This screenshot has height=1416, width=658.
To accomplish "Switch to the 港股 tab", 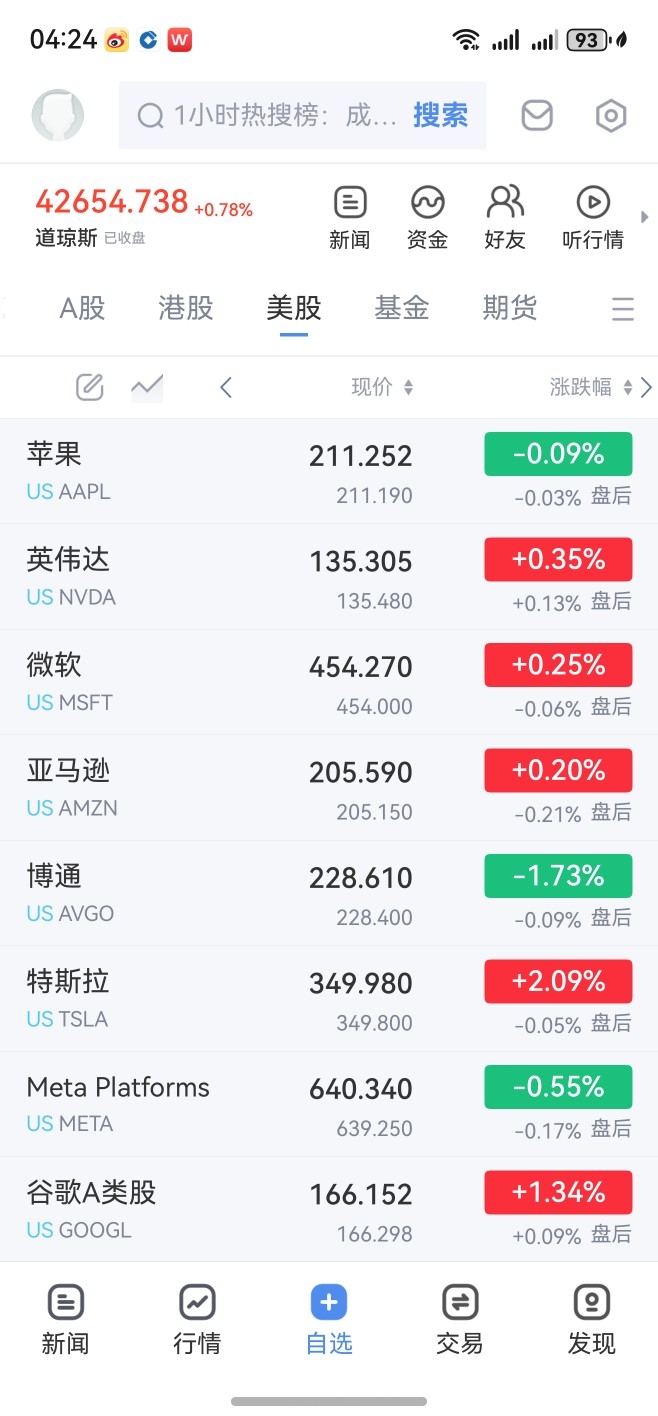I will coord(186,308).
